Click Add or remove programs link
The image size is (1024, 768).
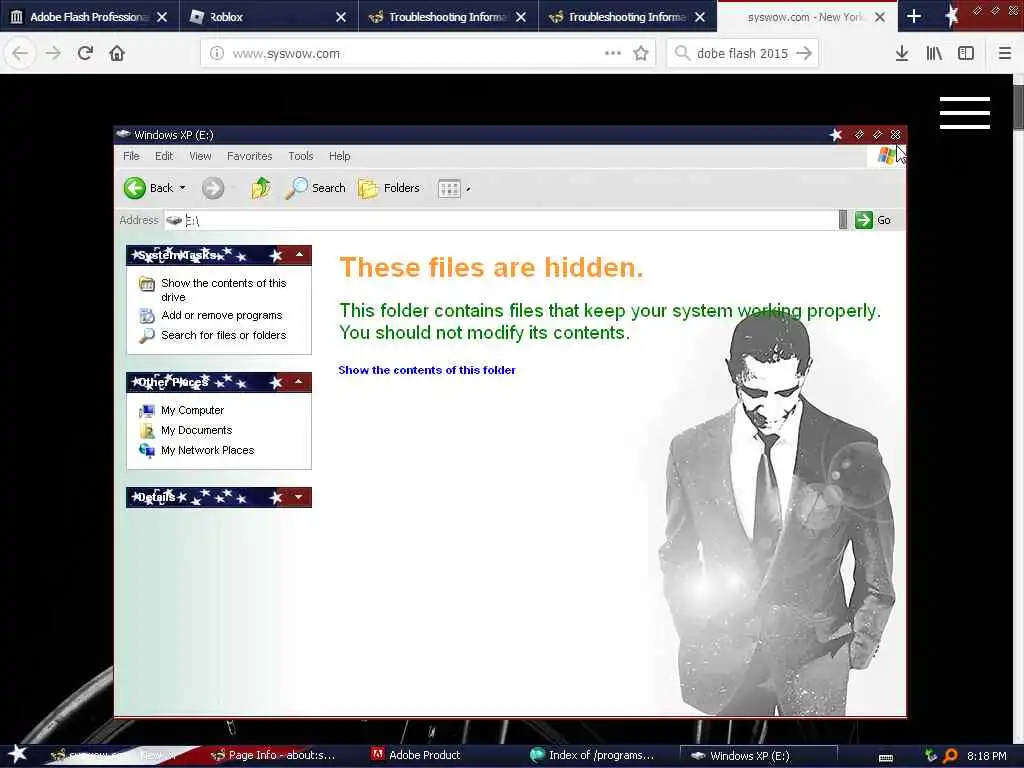click(x=221, y=315)
